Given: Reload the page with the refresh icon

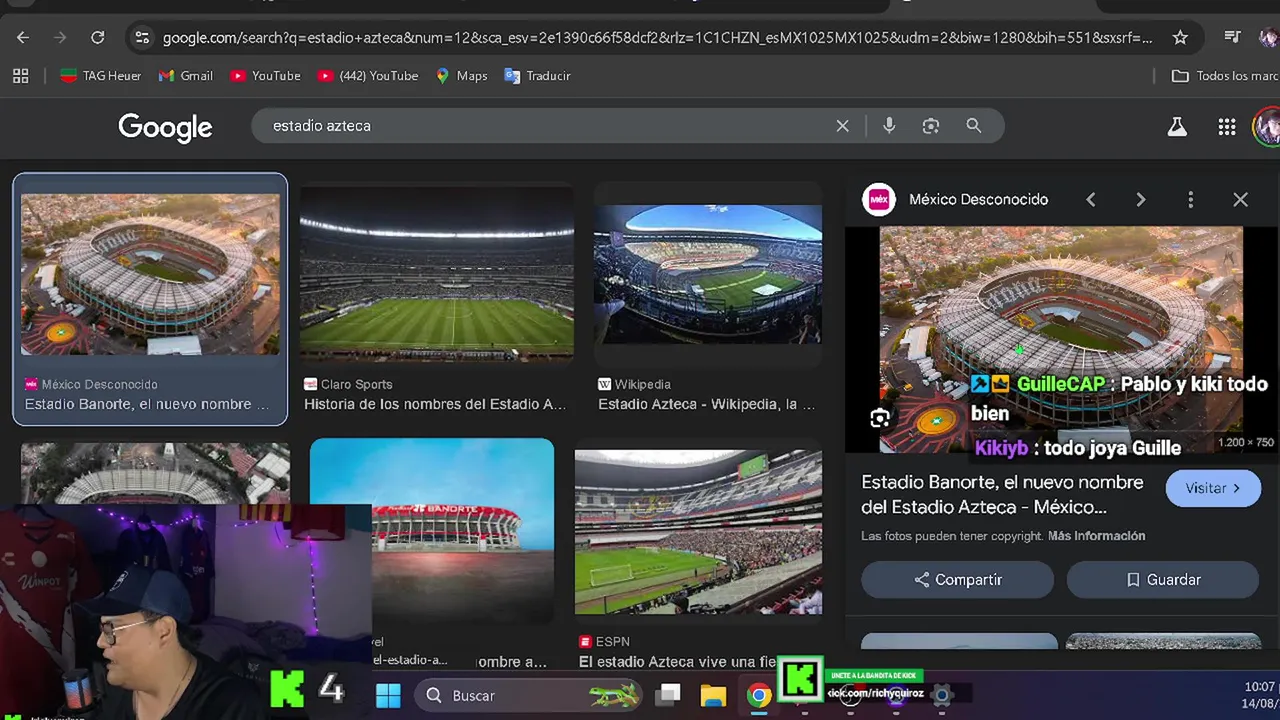Looking at the screenshot, I should tap(97, 37).
